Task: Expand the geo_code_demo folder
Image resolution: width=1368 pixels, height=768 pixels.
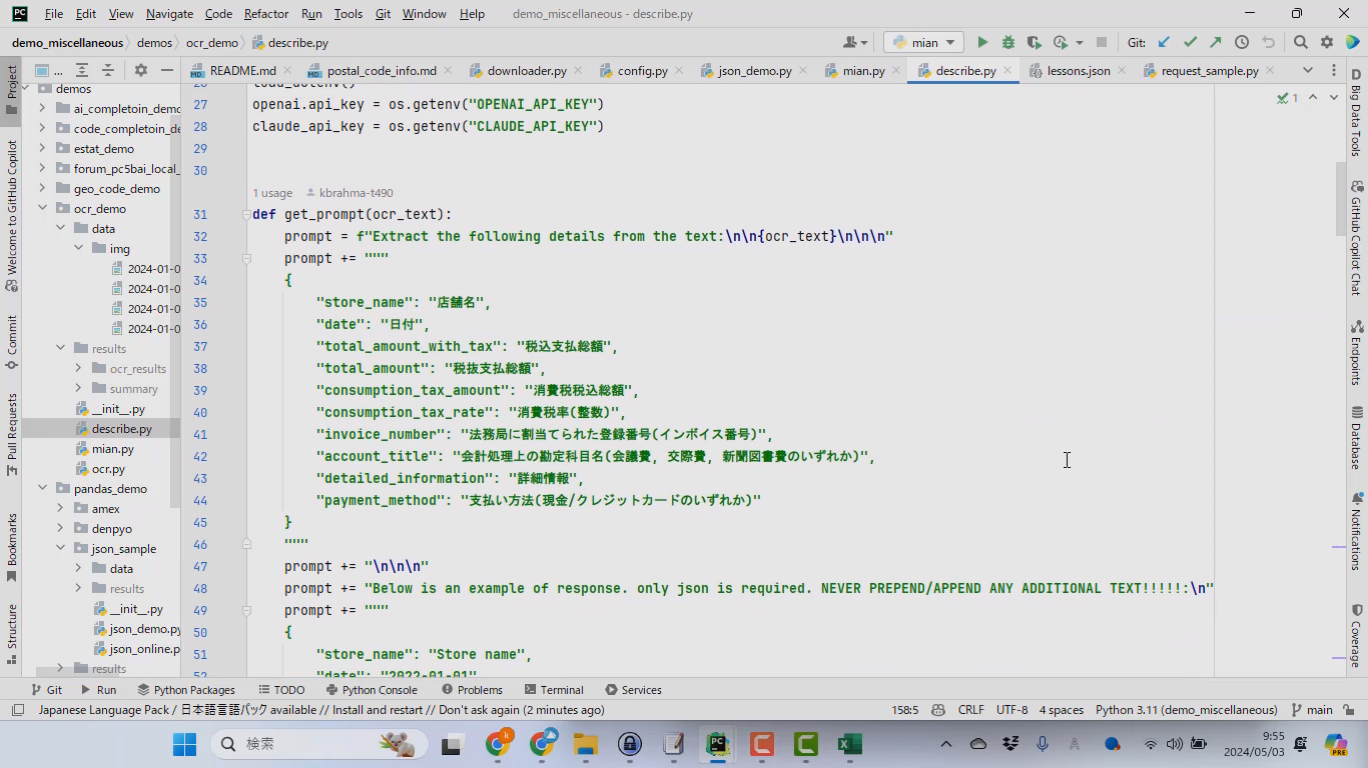Action: tap(42, 189)
